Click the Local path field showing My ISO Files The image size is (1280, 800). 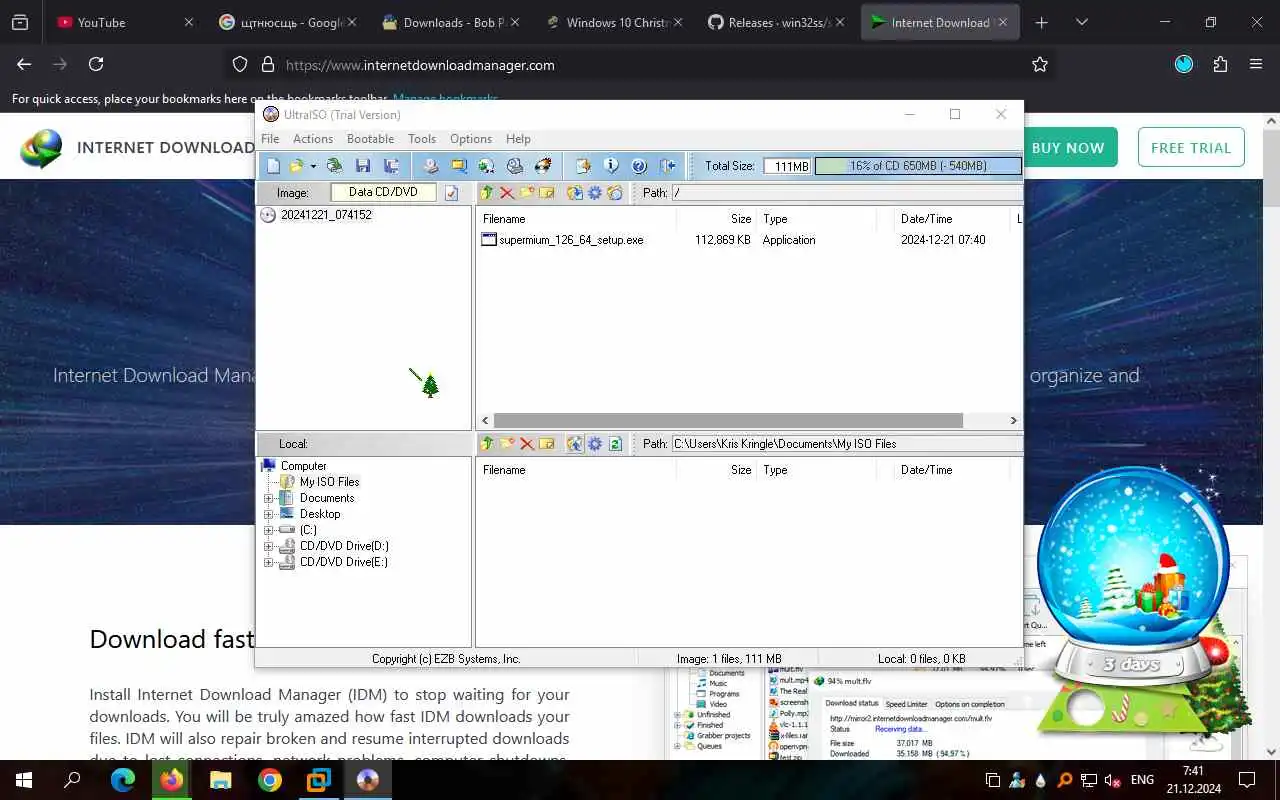(846, 444)
